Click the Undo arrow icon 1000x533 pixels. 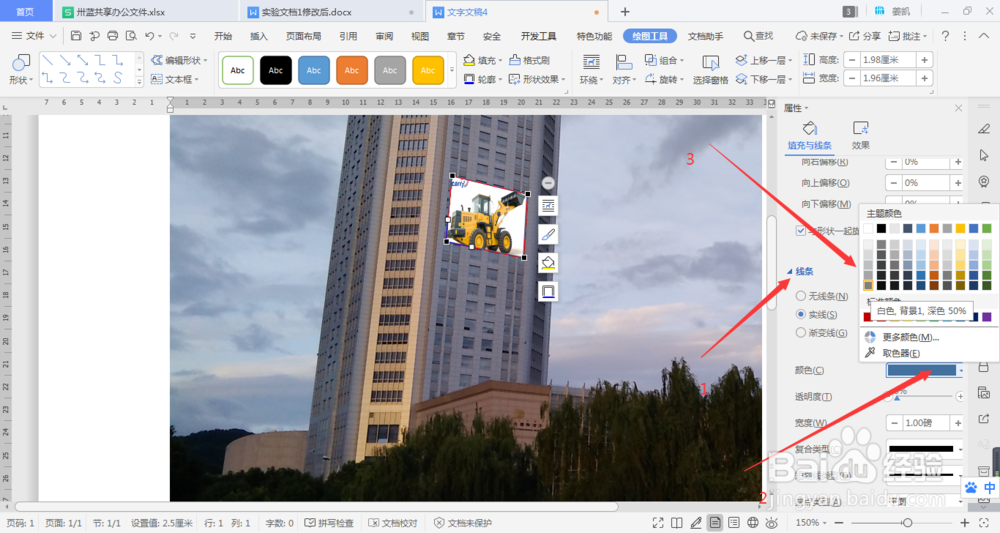(x=150, y=36)
